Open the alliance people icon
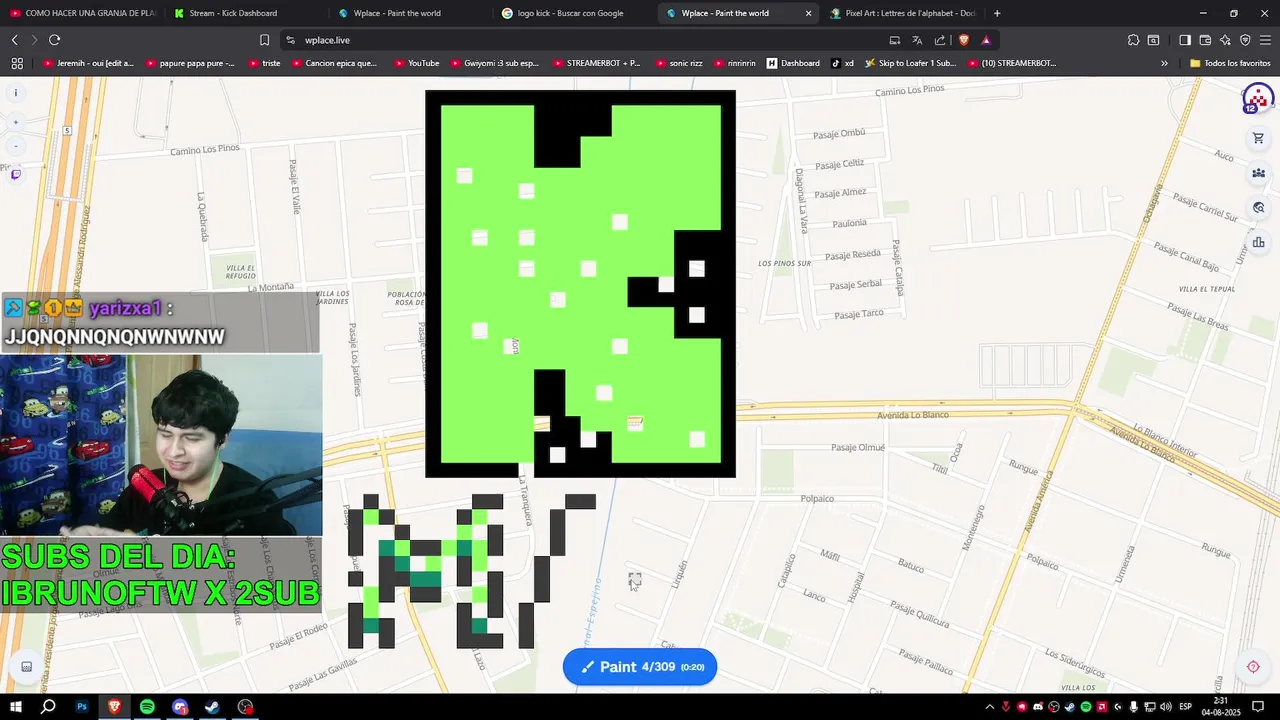Image resolution: width=1280 pixels, height=720 pixels. tap(1258, 173)
